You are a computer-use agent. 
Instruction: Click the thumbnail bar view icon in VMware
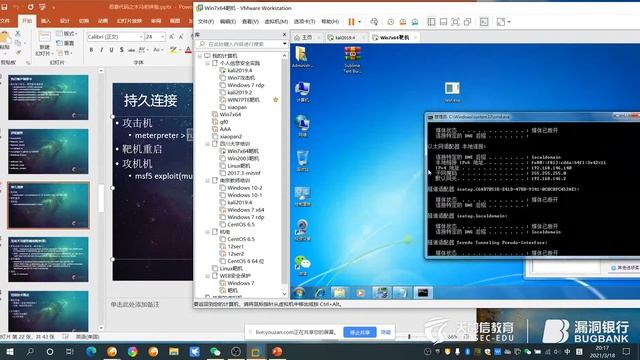pyautogui.click(x=443, y=22)
